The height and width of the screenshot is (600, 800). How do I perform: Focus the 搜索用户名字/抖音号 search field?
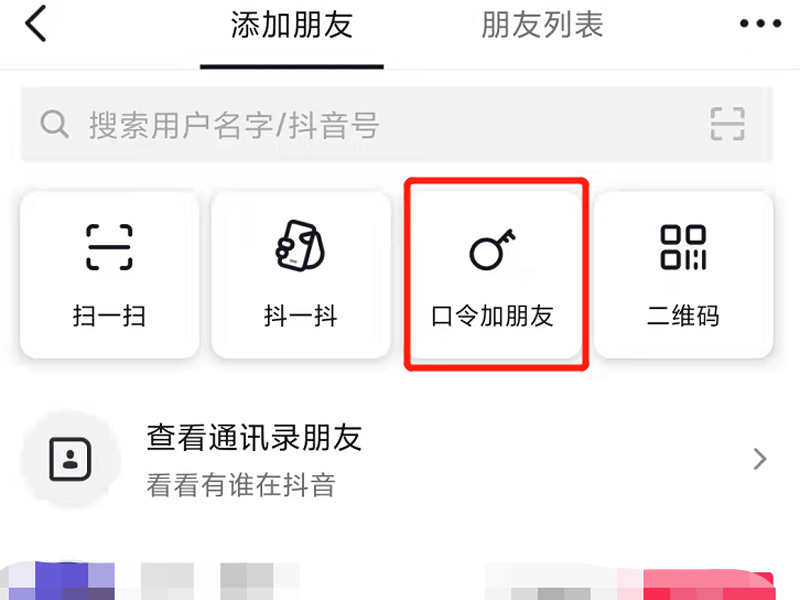coord(396,124)
